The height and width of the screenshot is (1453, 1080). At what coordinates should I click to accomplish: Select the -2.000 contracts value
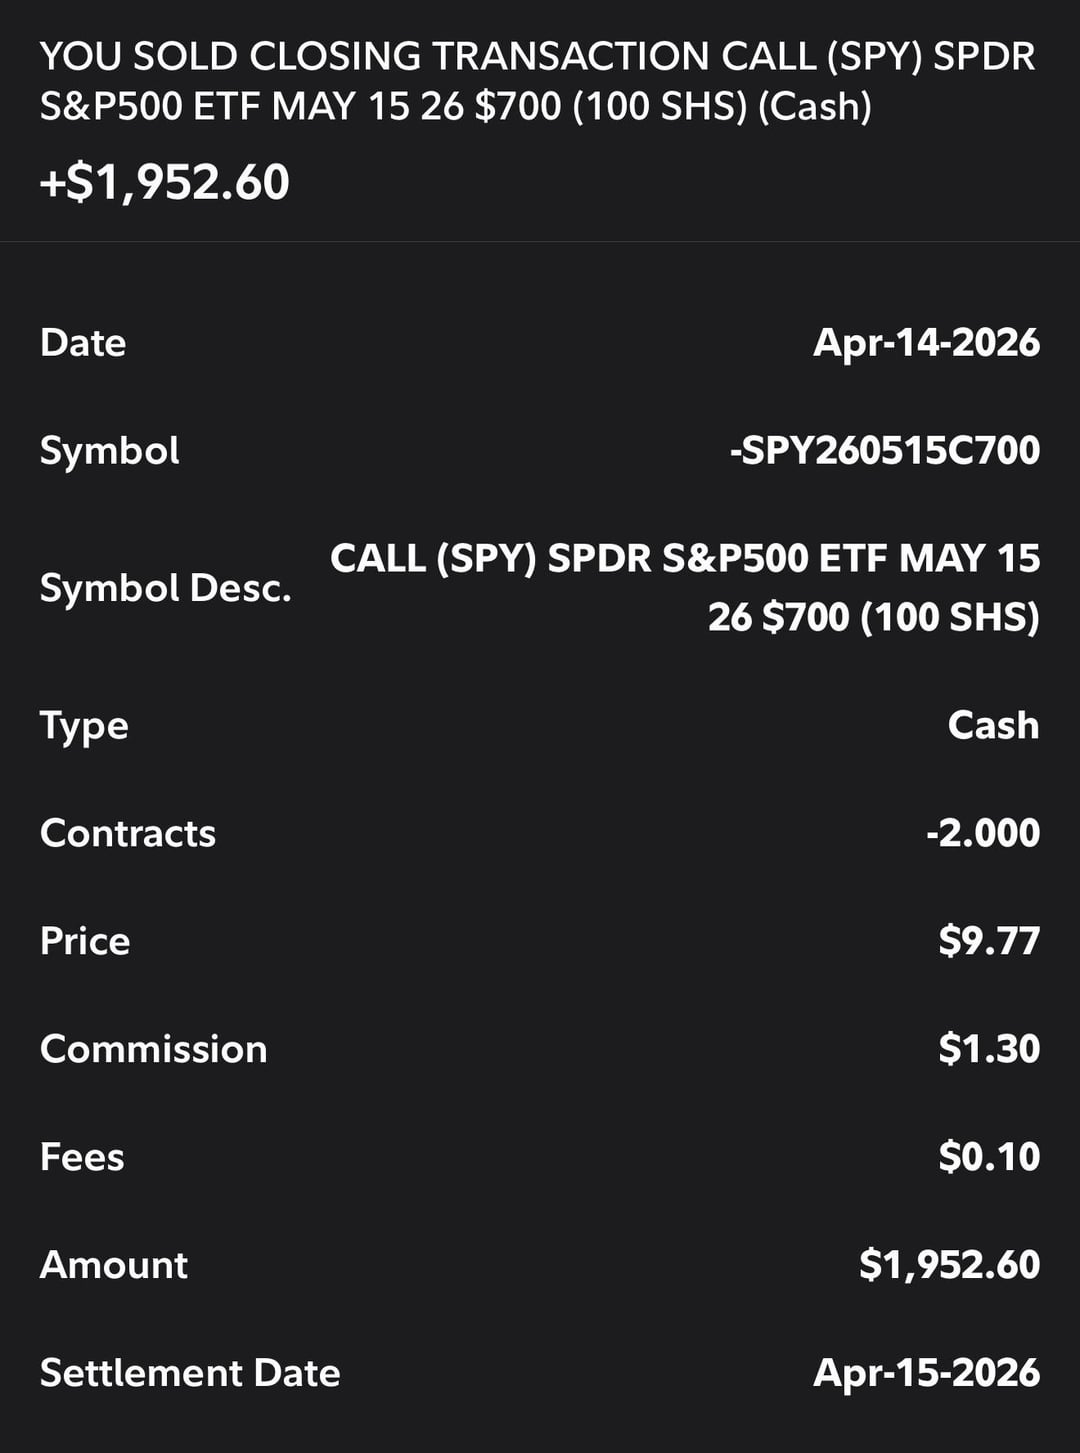[983, 834]
